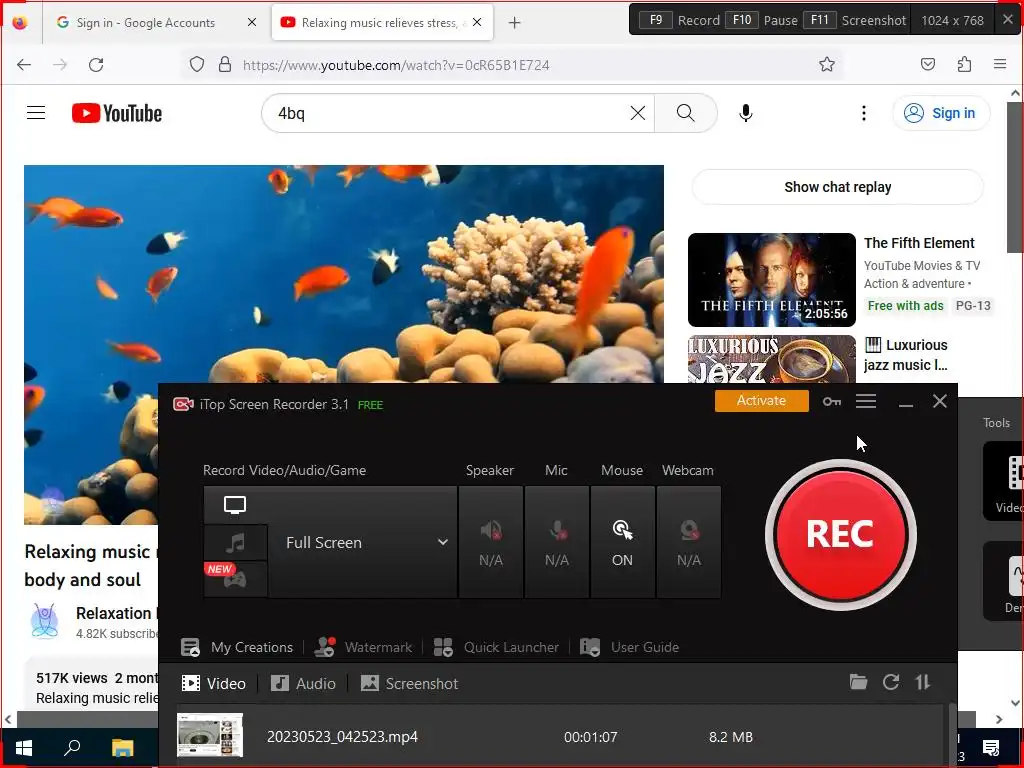Select file name 20230523_042523.mp4
Screen dimensions: 1024x768
click(342, 737)
